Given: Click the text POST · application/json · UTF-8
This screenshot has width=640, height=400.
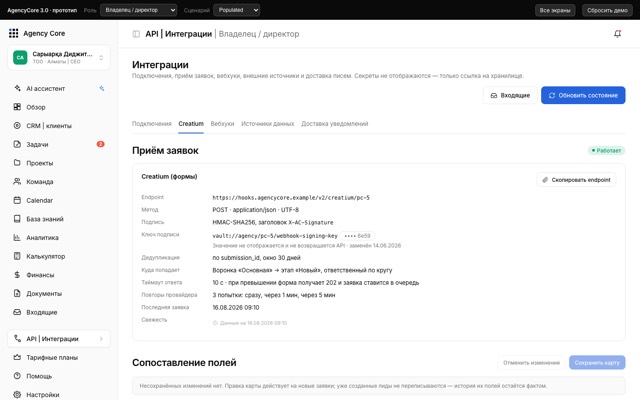Looking at the screenshot, I should click(256, 210).
